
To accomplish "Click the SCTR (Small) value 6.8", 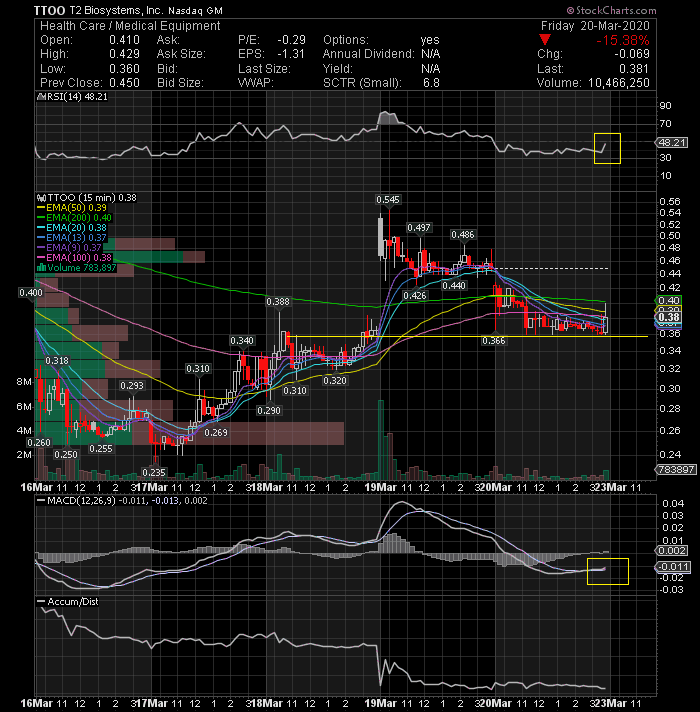I will click(x=431, y=83).
